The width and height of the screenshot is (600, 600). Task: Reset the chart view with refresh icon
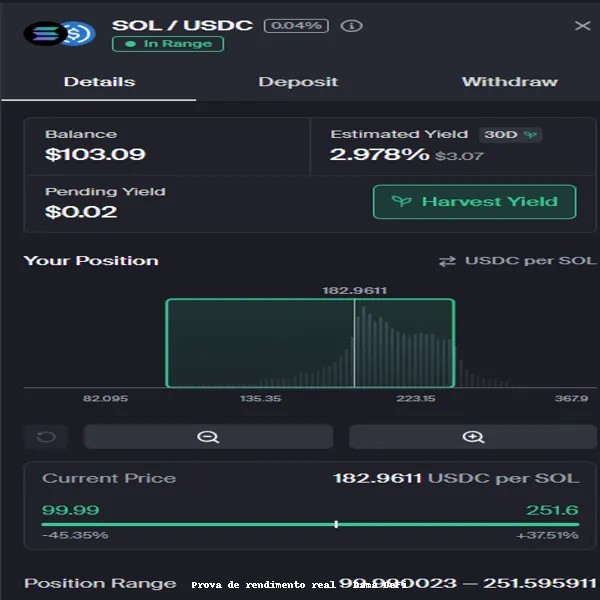(x=46, y=437)
